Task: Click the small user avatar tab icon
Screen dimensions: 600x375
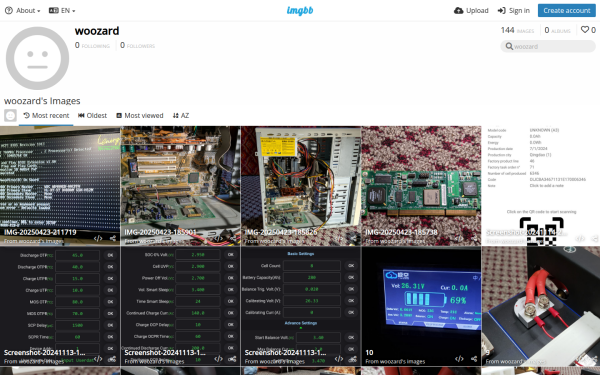Action: [x=10, y=115]
